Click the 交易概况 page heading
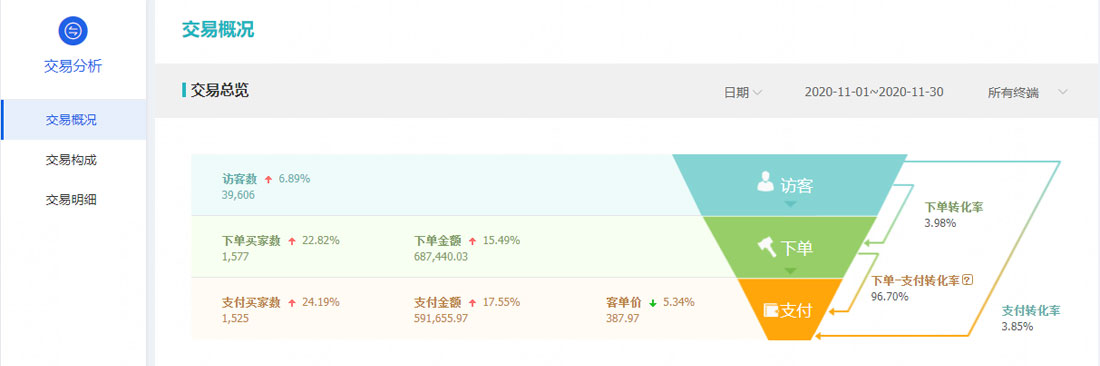This screenshot has width=1100, height=366. (218, 30)
